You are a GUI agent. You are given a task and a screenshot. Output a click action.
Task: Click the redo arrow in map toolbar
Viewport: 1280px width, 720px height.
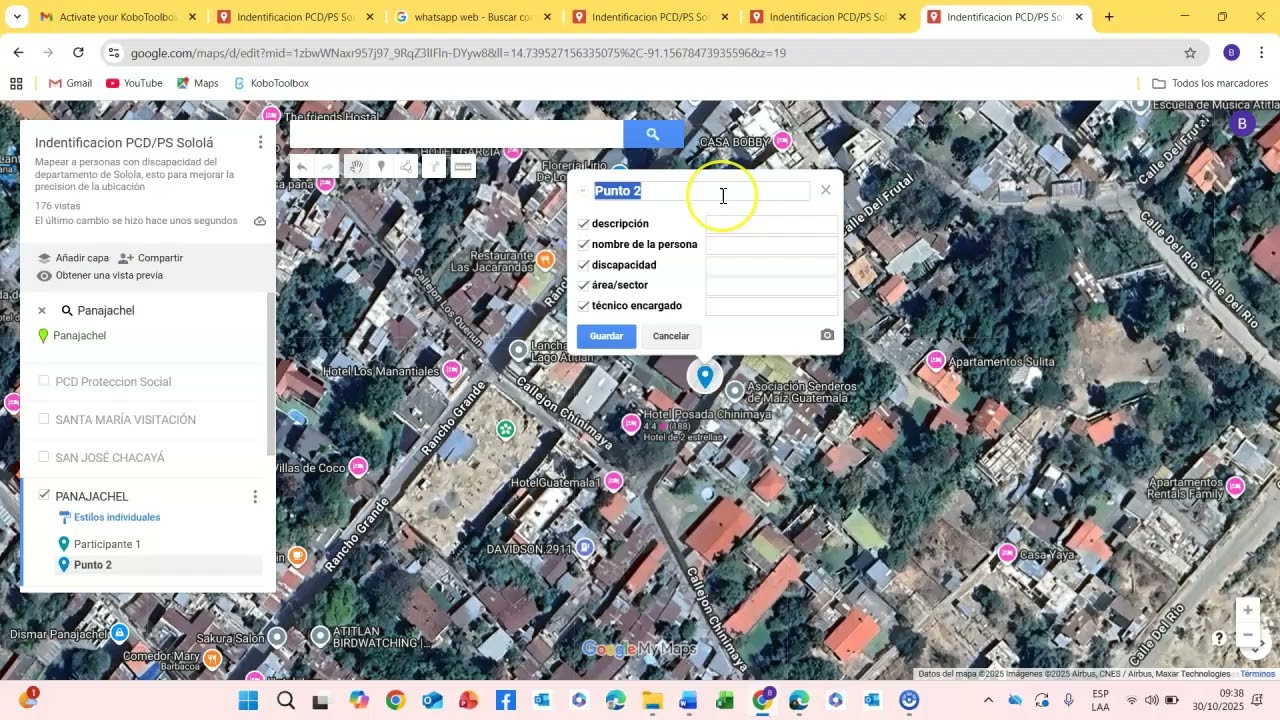(x=327, y=167)
